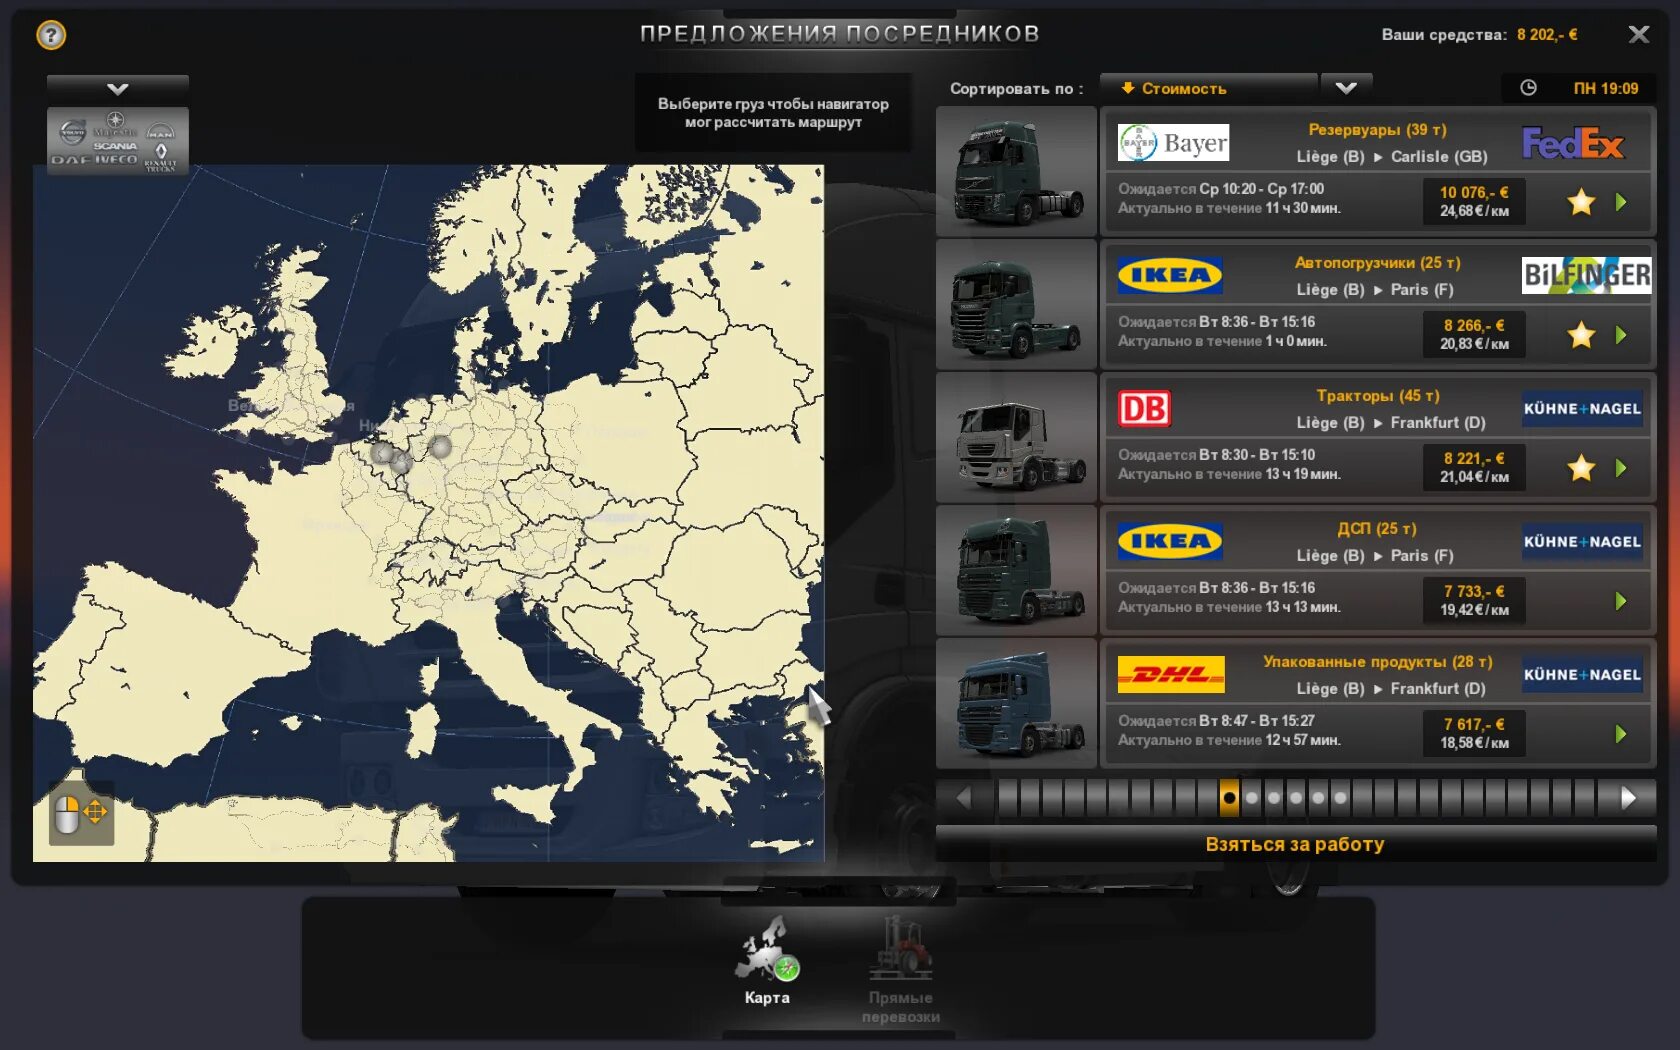Switch to the Прямые перевозки tab
This screenshot has width=1680, height=1050.
(901, 970)
